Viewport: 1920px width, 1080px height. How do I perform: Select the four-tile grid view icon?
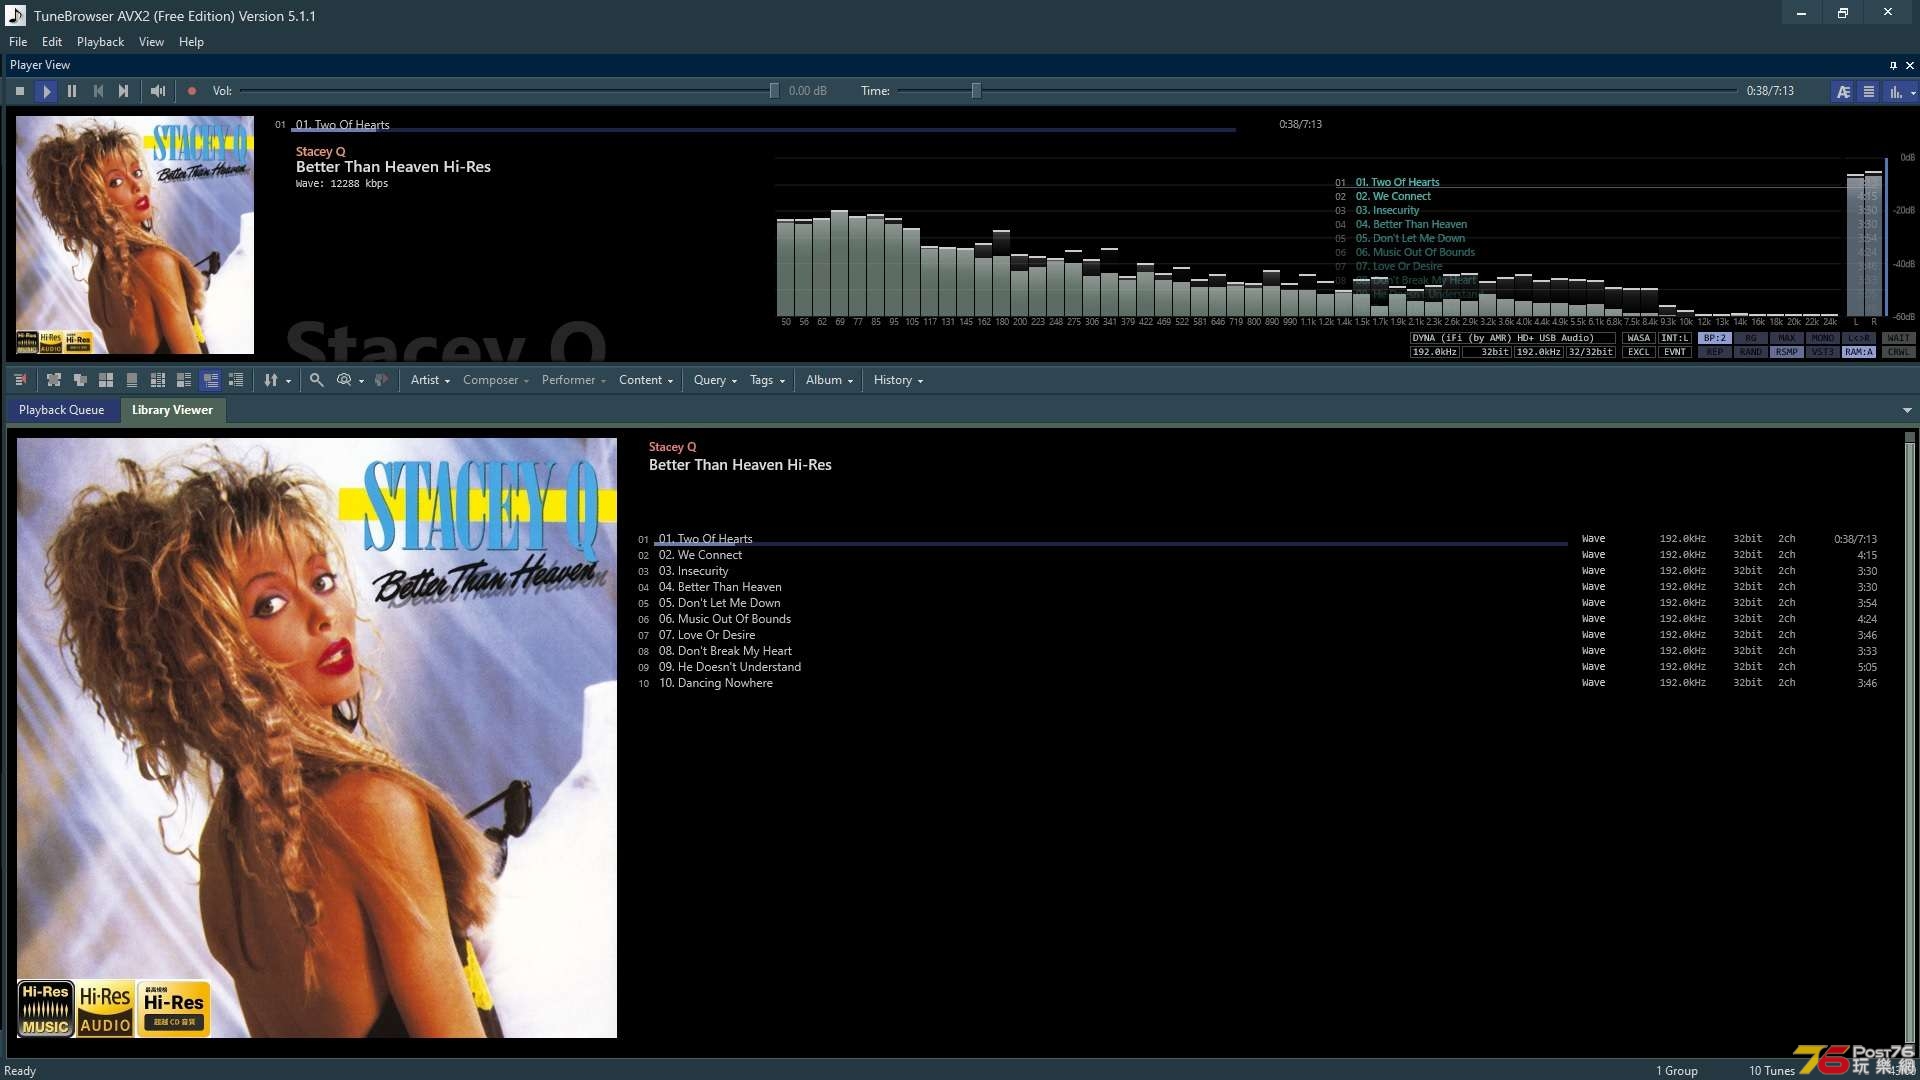106,380
